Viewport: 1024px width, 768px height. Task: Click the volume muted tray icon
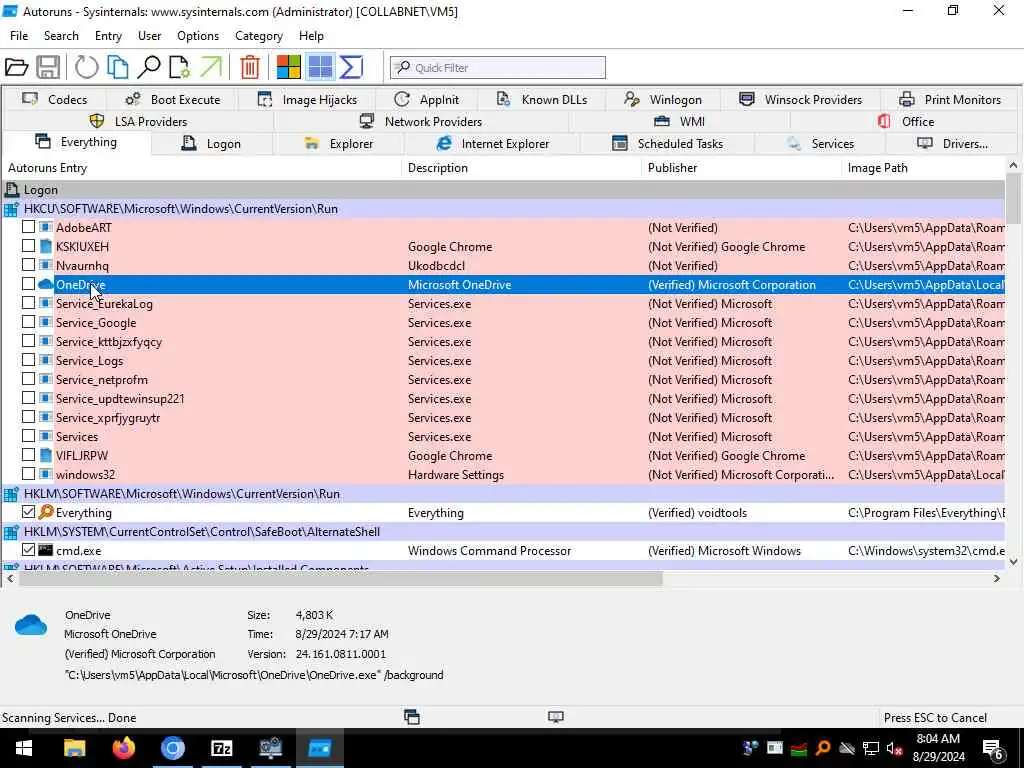(894, 748)
